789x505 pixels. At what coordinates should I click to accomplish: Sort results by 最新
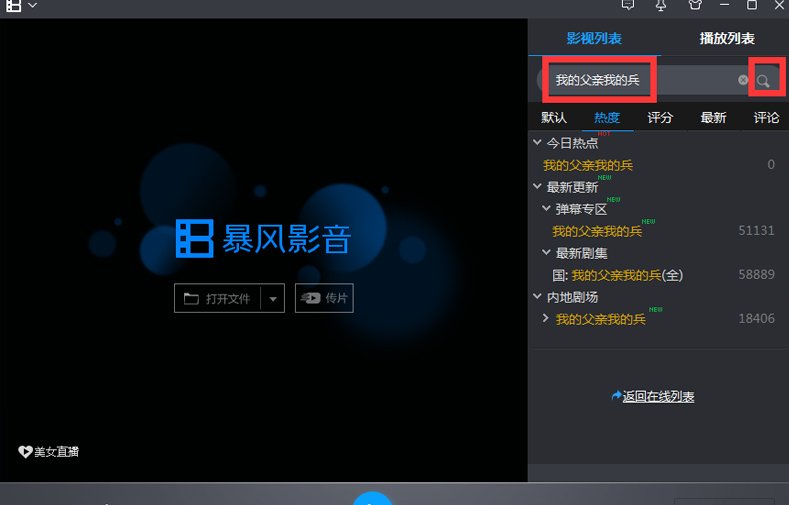pos(713,118)
